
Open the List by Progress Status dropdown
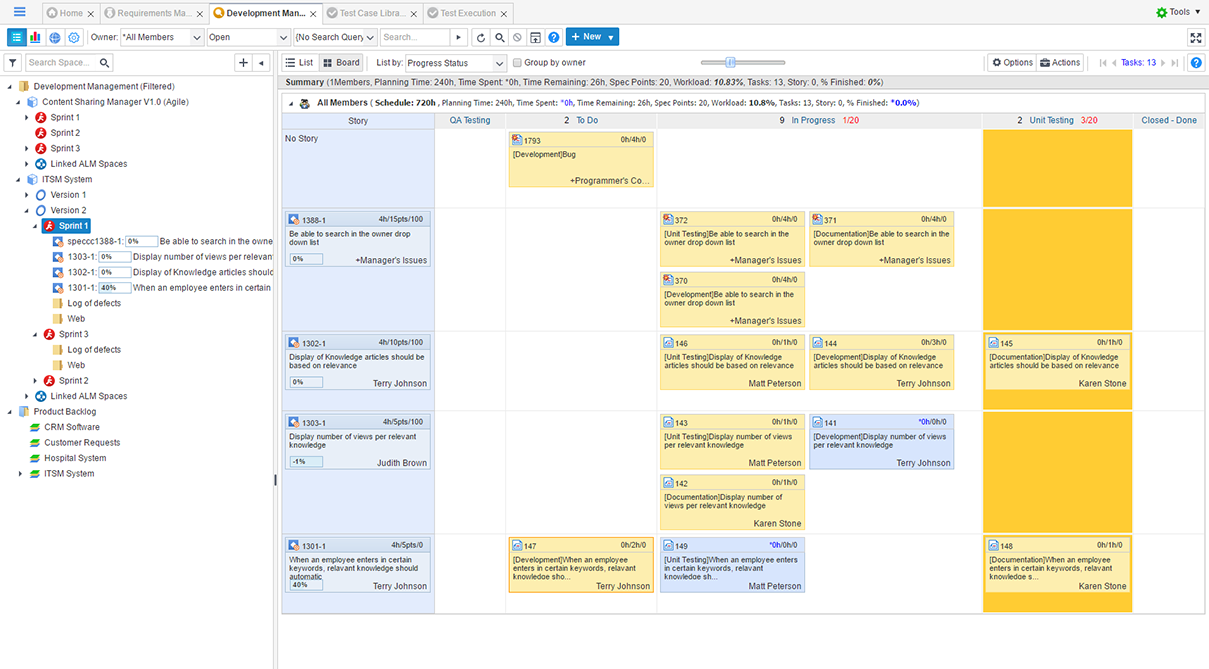click(x=455, y=63)
